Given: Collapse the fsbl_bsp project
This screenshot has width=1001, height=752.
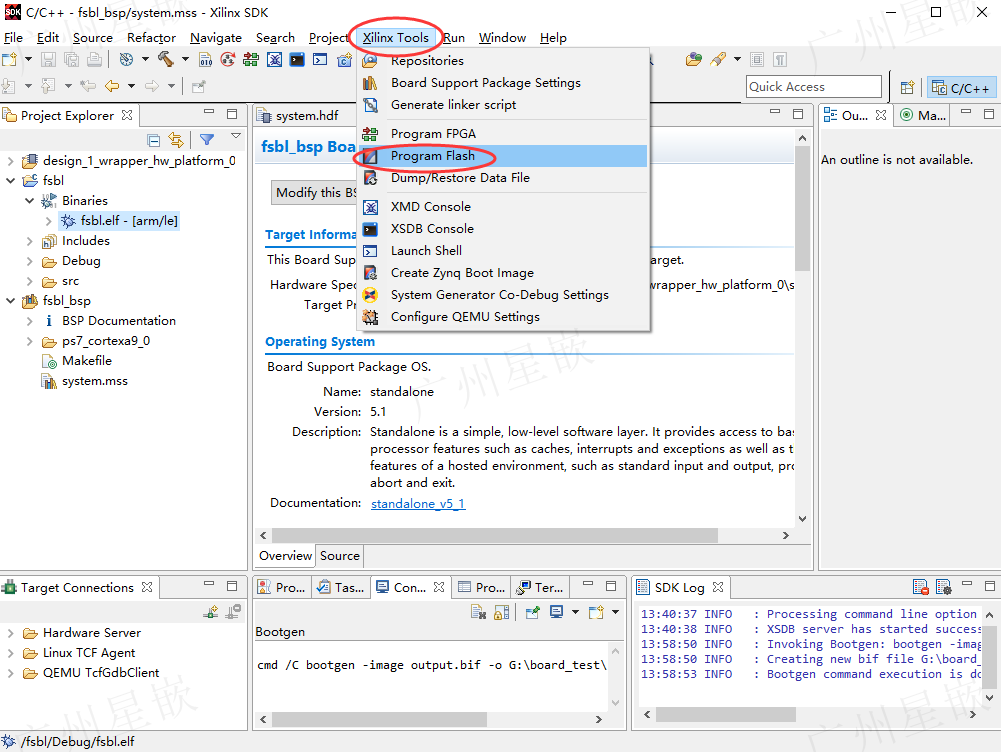Looking at the screenshot, I should coord(10,301).
